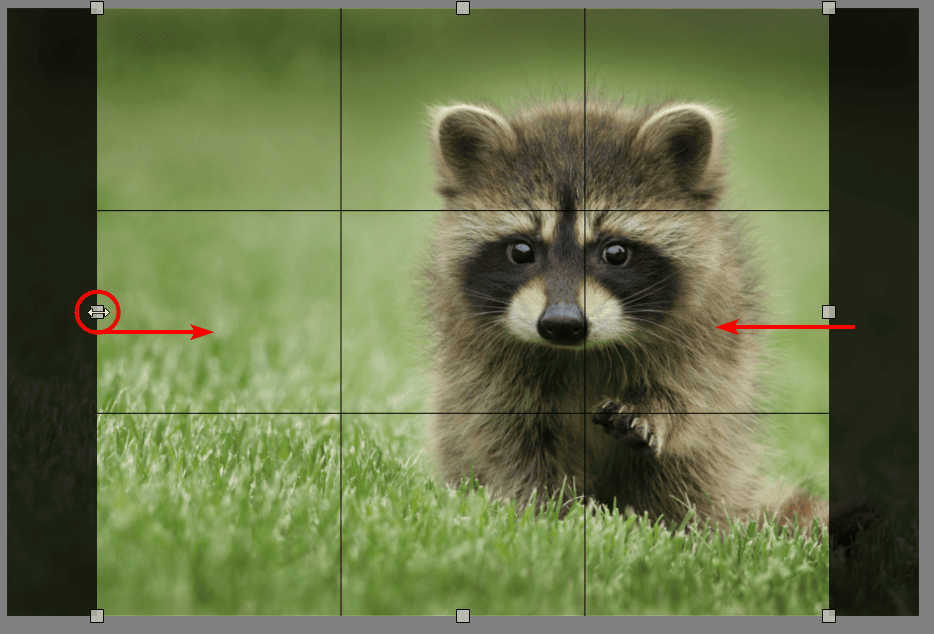Viewport: 934px width, 634px height.
Task: Click the top-right corner crop handle
Action: pyautogui.click(x=828, y=9)
